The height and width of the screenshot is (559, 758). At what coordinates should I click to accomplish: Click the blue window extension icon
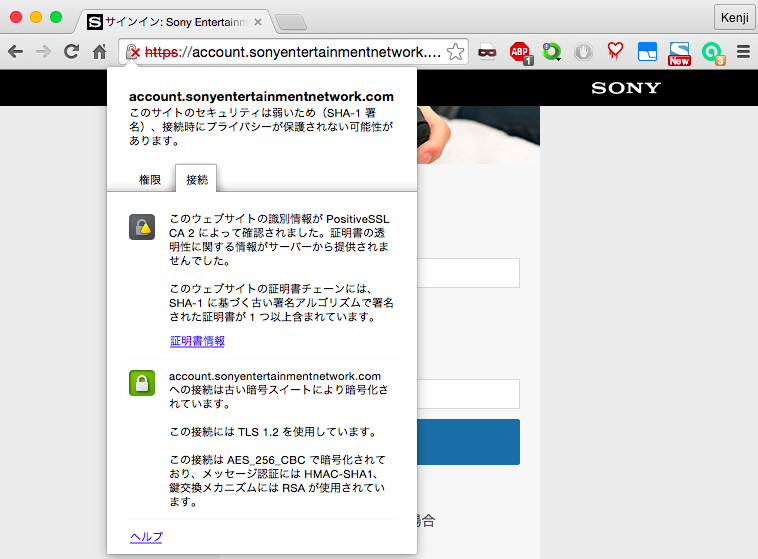pyautogui.click(x=647, y=51)
